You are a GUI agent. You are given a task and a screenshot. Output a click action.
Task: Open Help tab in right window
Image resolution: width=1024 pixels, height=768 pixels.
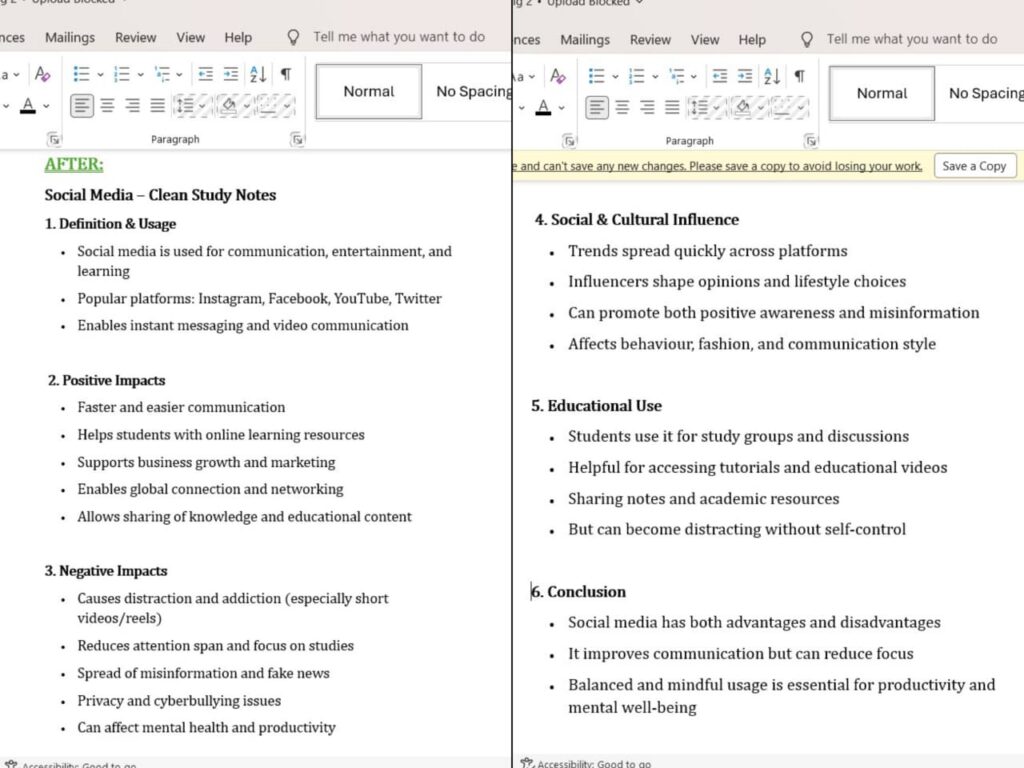click(752, 39)
